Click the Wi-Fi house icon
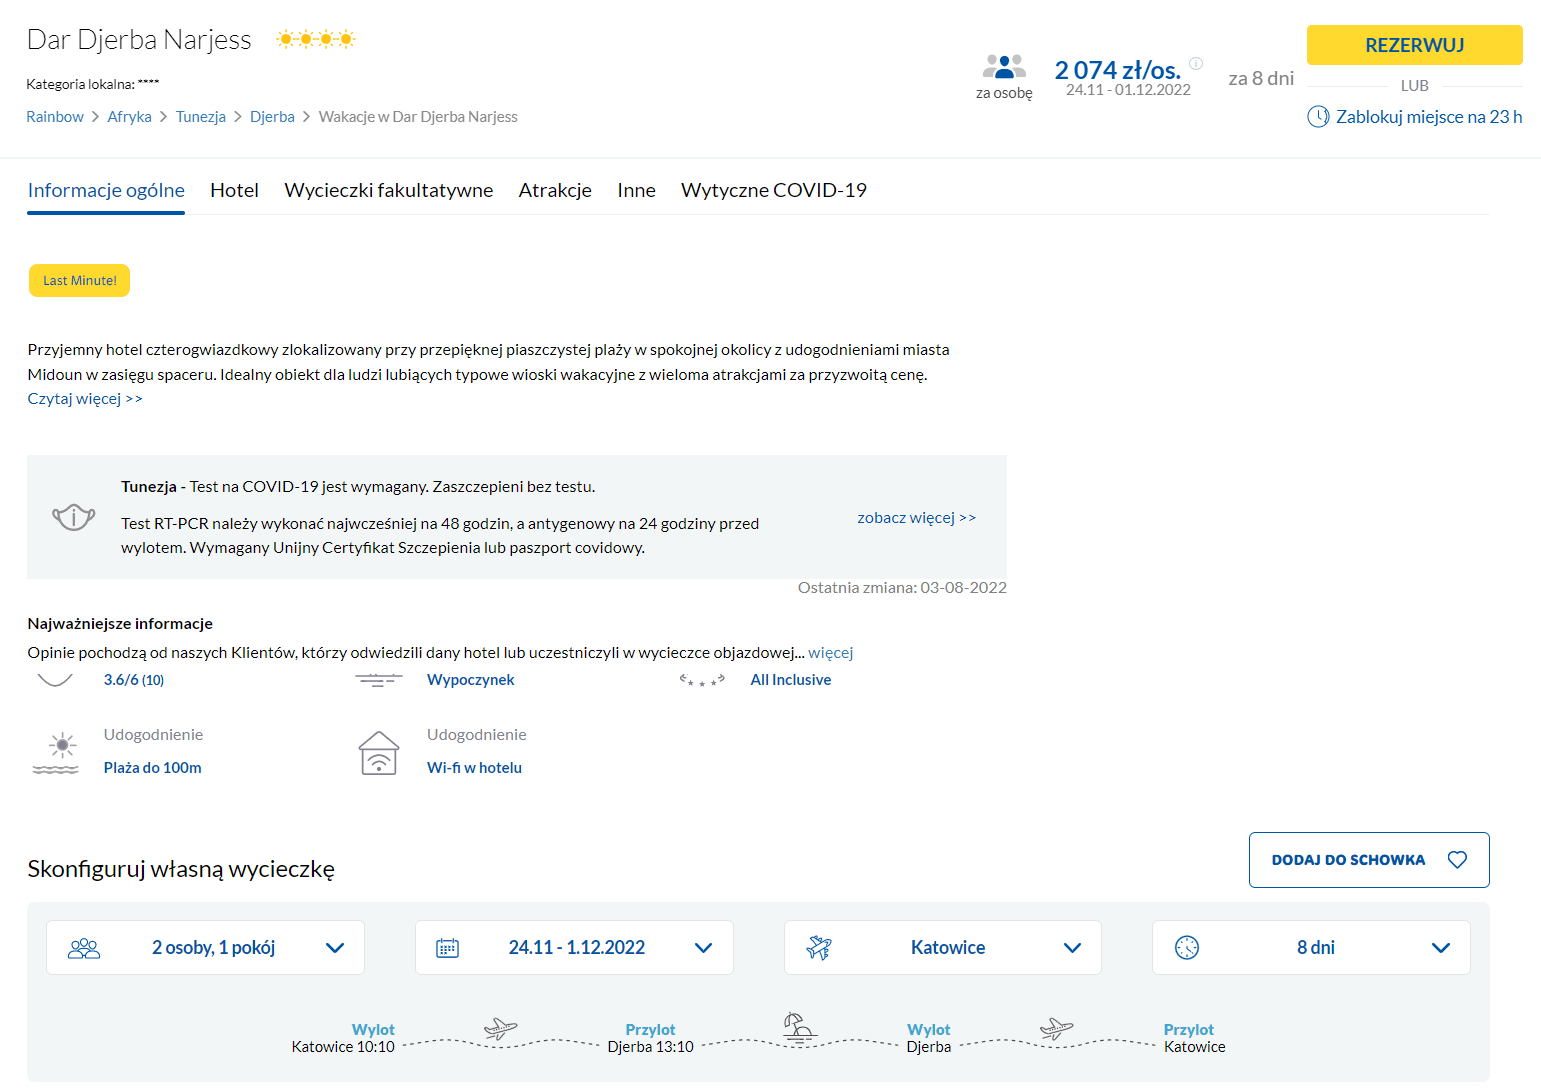Image resolution: width=1541 pixels, height=1088 pixels. [379, 753]
